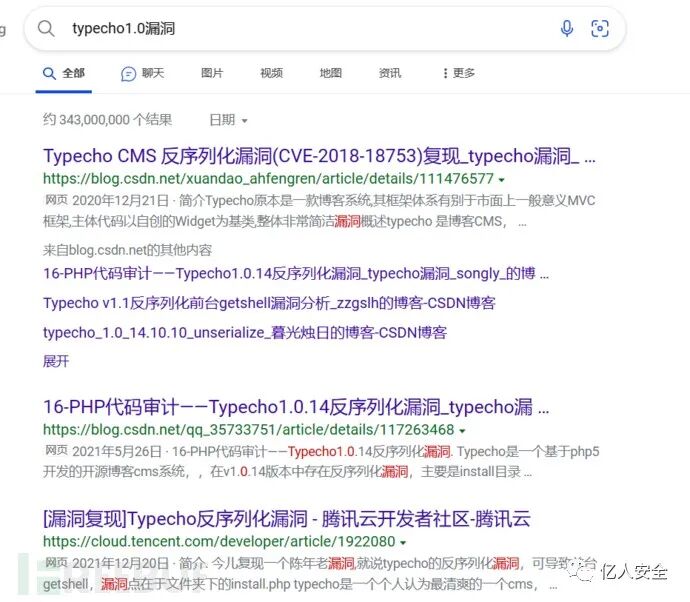
Task: Select the 全部 tab
Action: [x=64, y=73]
